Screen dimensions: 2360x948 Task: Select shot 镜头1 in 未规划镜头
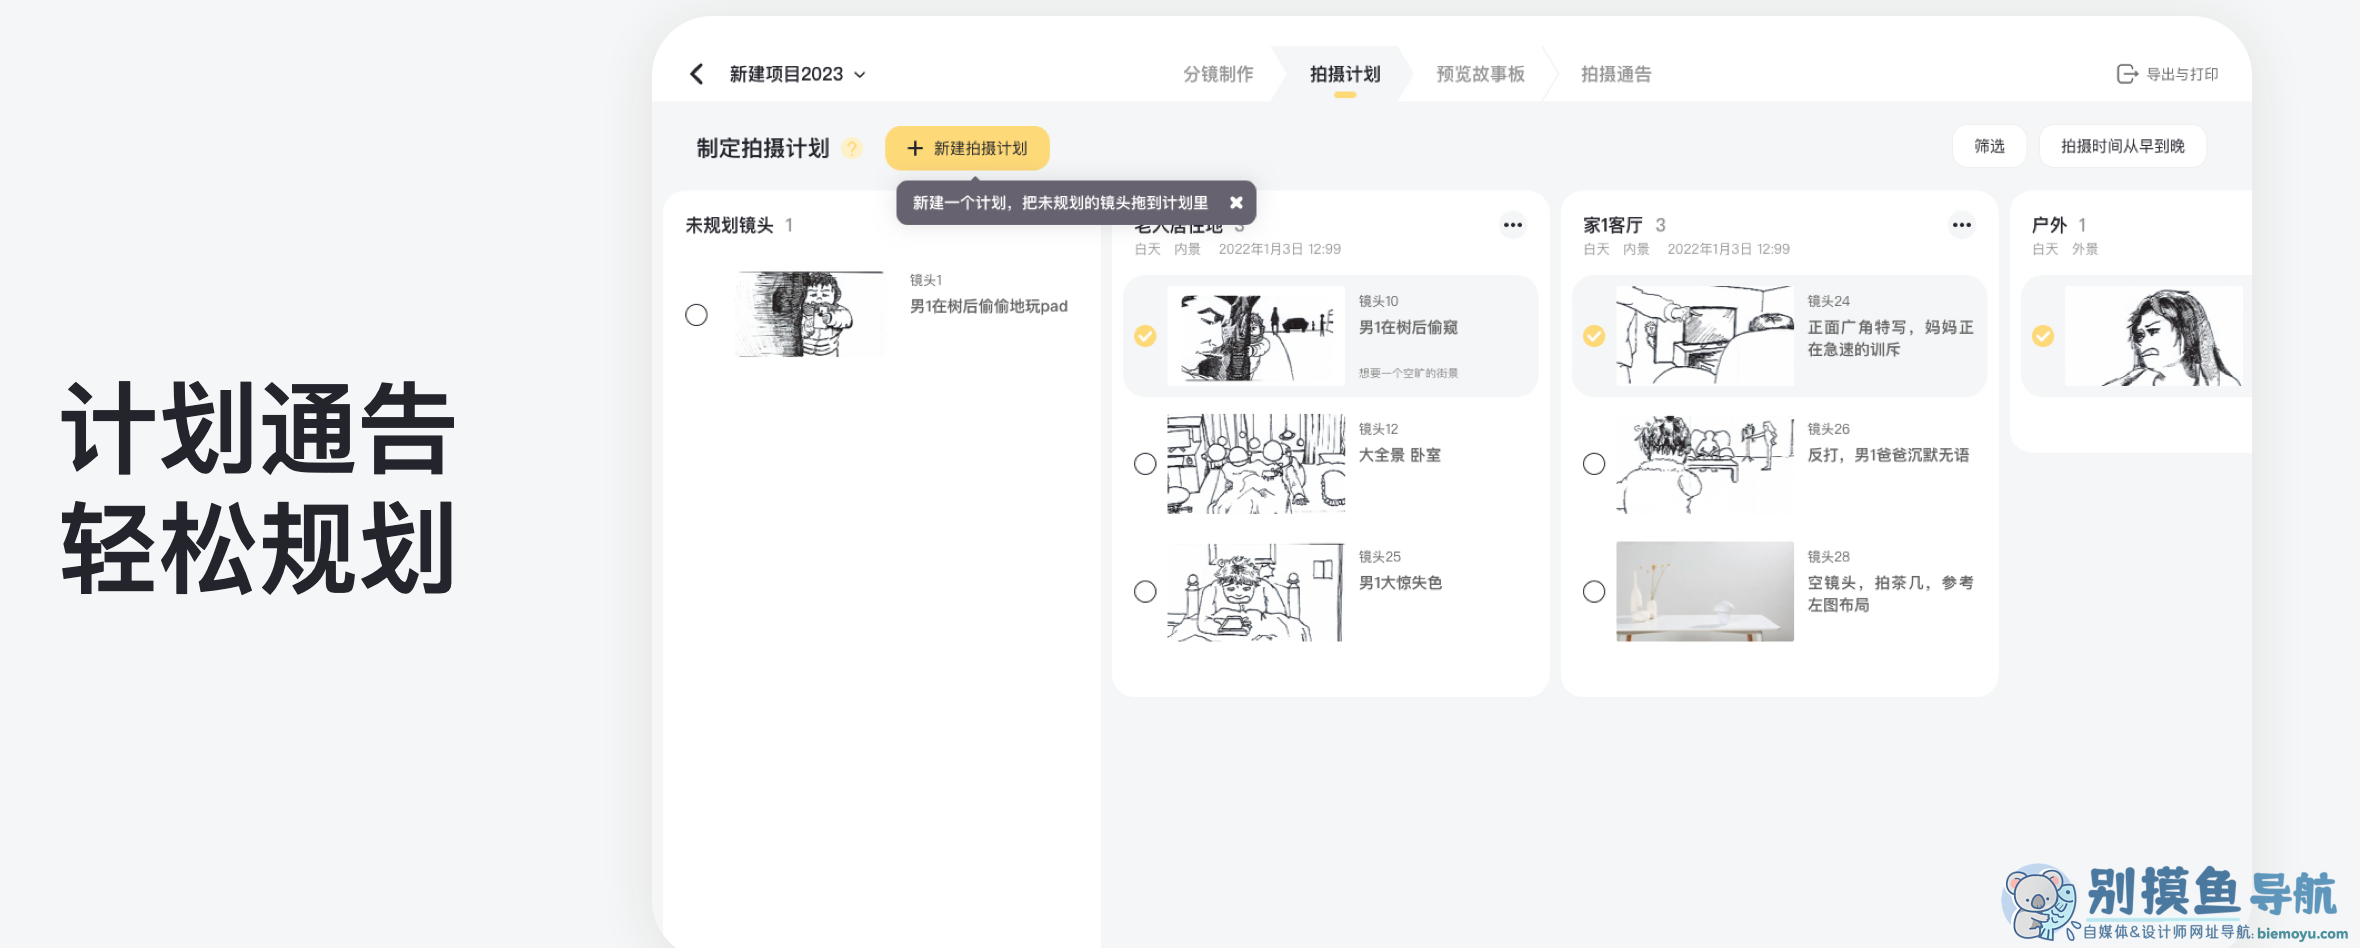697,314
